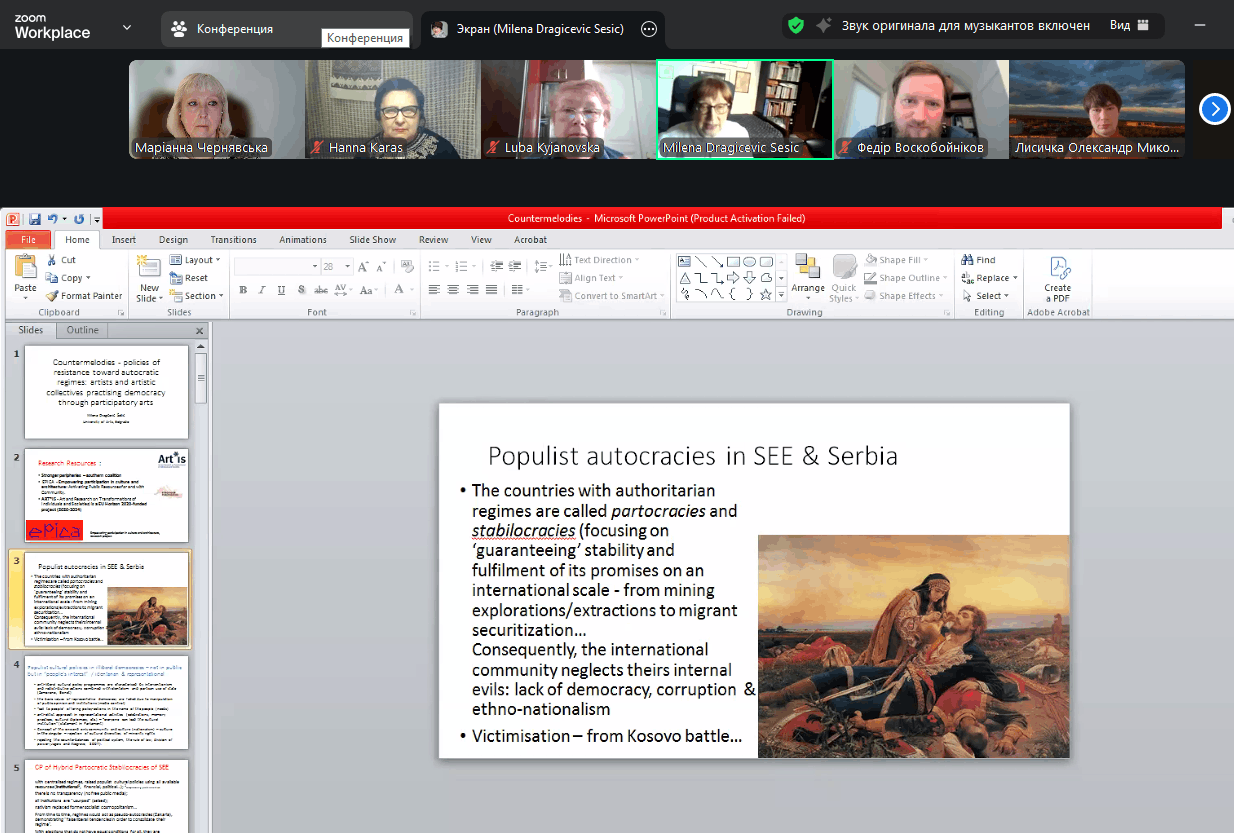Screen dimensions: 1234x833
Task: Click Create a PDF Acrobat icon
Action: (1058, 268)
